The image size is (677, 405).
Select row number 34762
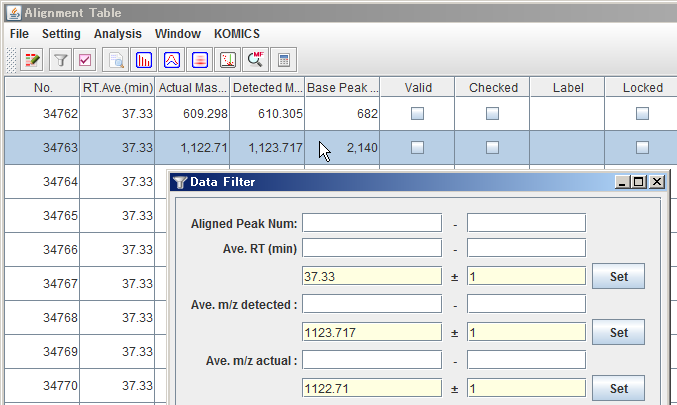click(x=42, y=114)
